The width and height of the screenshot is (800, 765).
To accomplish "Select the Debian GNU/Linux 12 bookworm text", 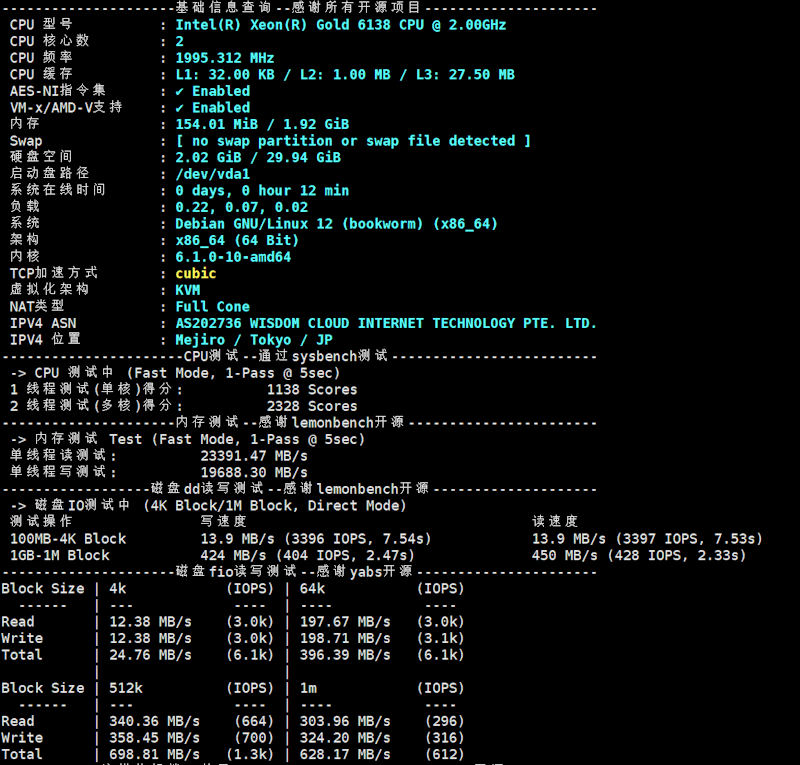I will [x=336, y=224].
